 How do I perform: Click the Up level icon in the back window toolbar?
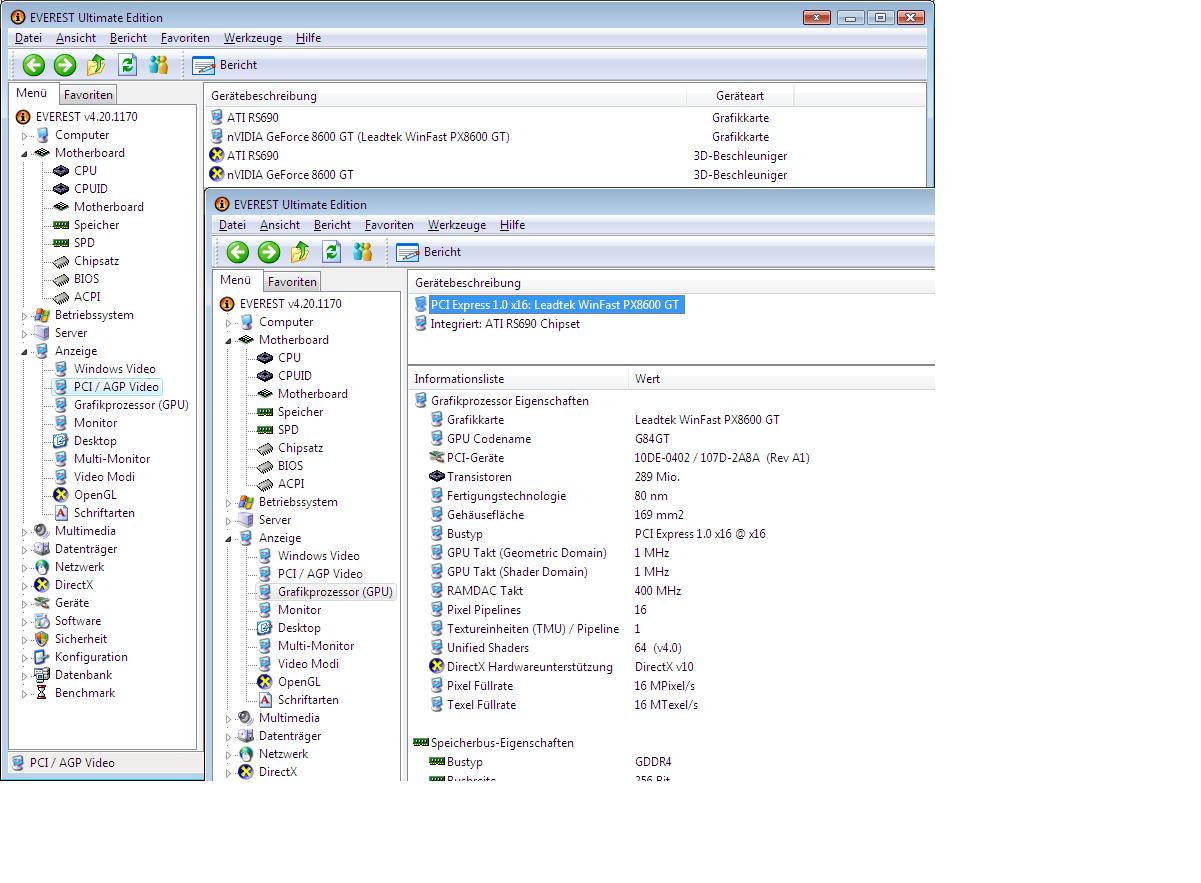(96, 65)
